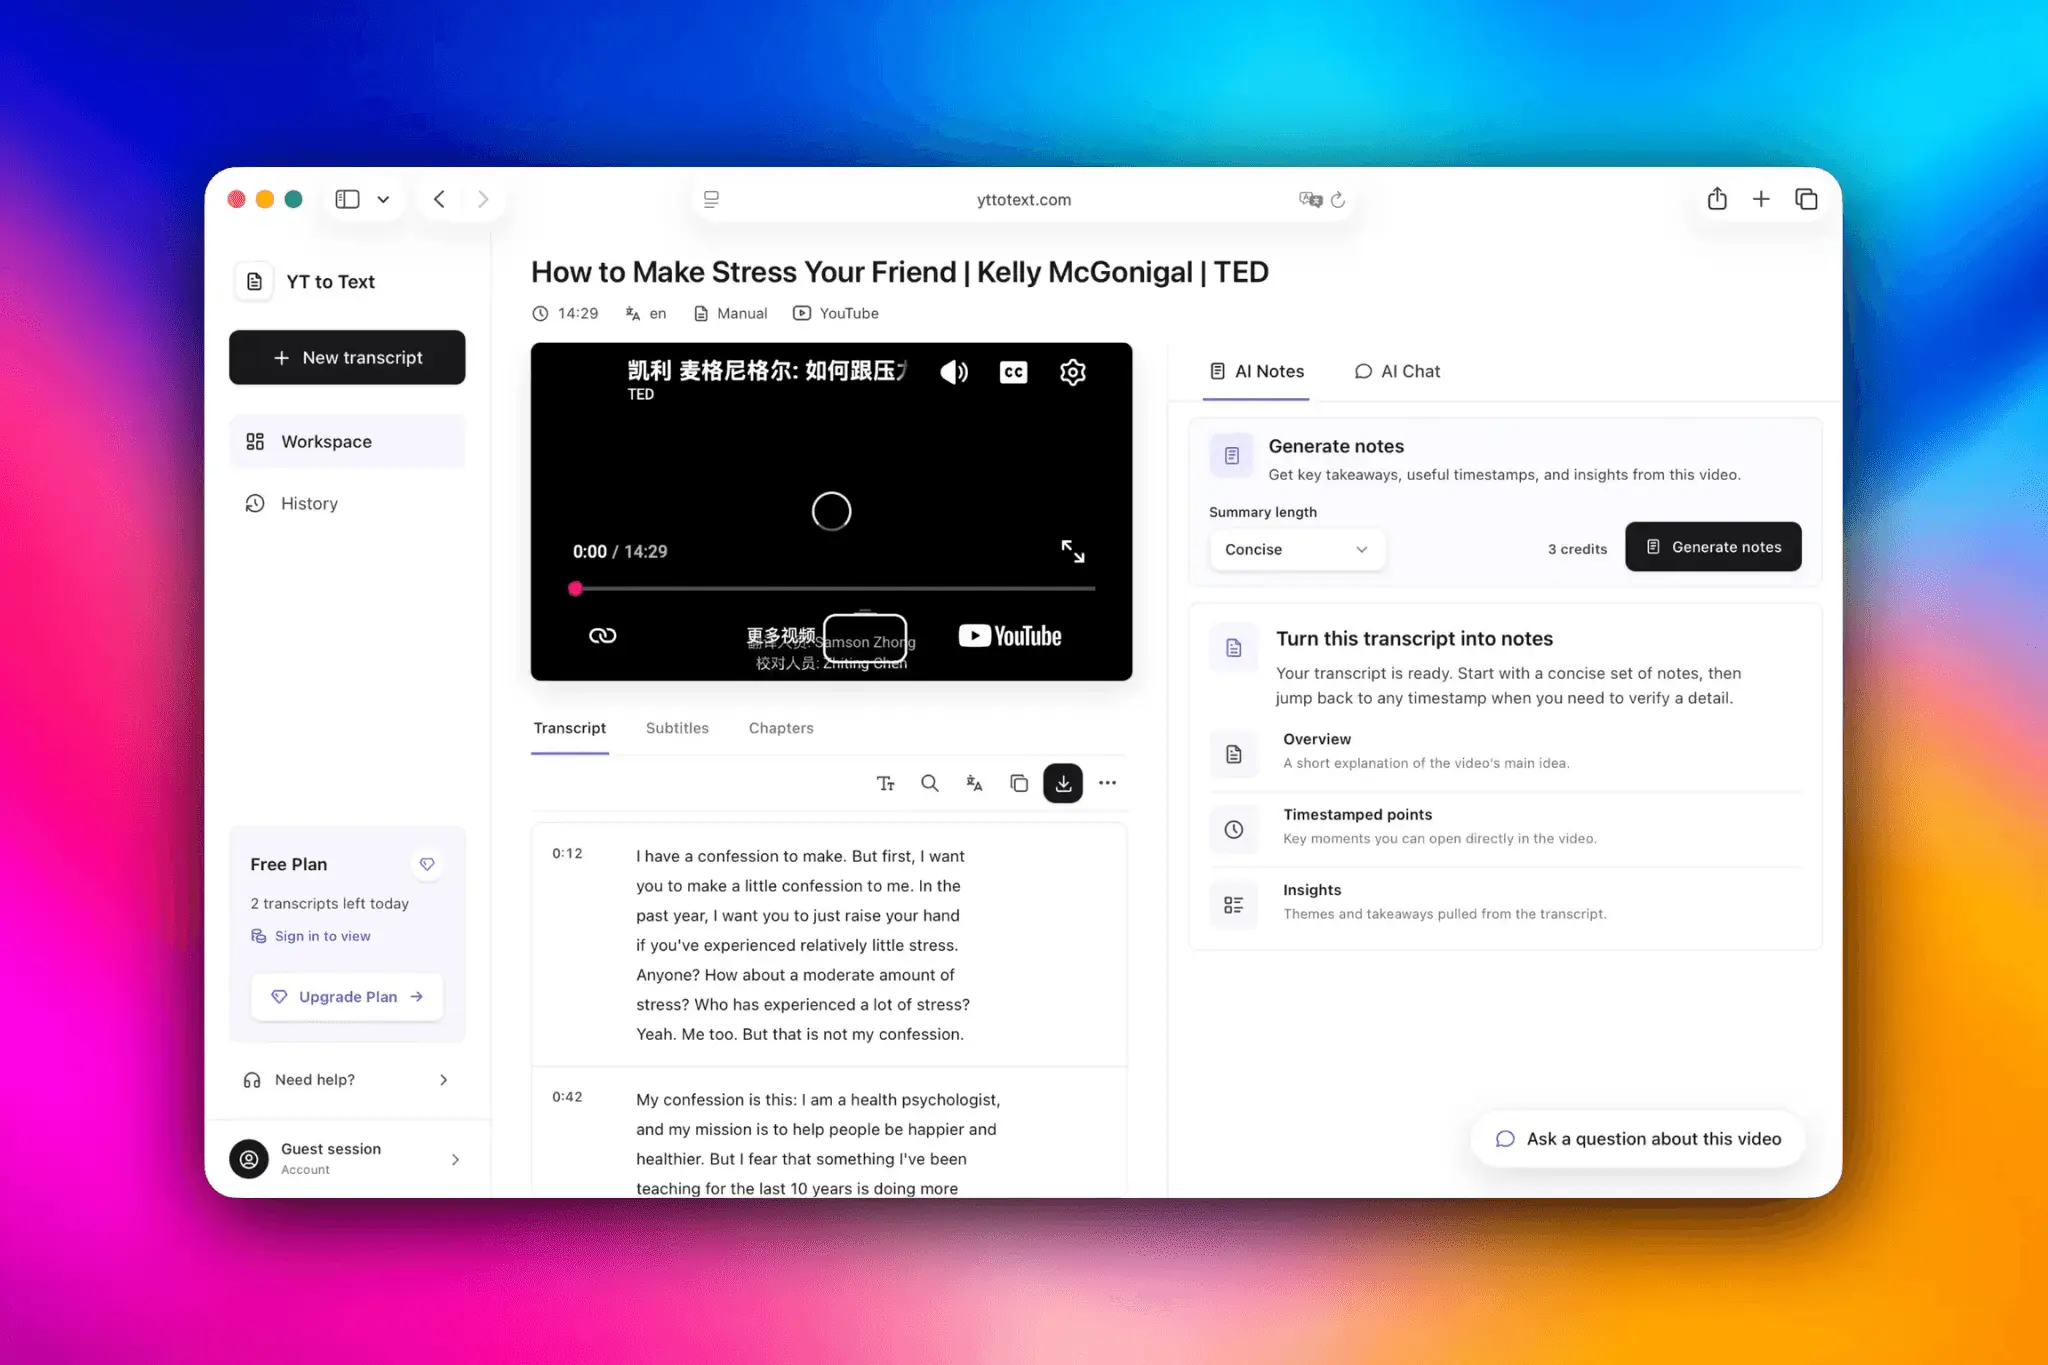Open the AI Chat tab
Viewport: 2048px width, 1365px height.
tap(1397, 371)
